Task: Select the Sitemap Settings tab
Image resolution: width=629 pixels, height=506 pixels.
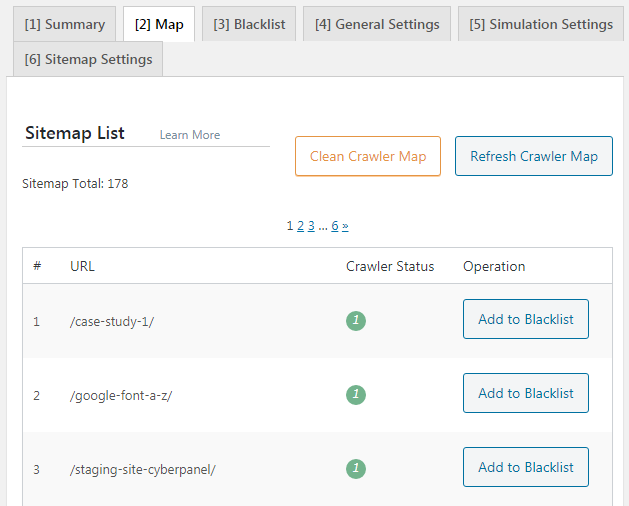Action: click(87, 59)
